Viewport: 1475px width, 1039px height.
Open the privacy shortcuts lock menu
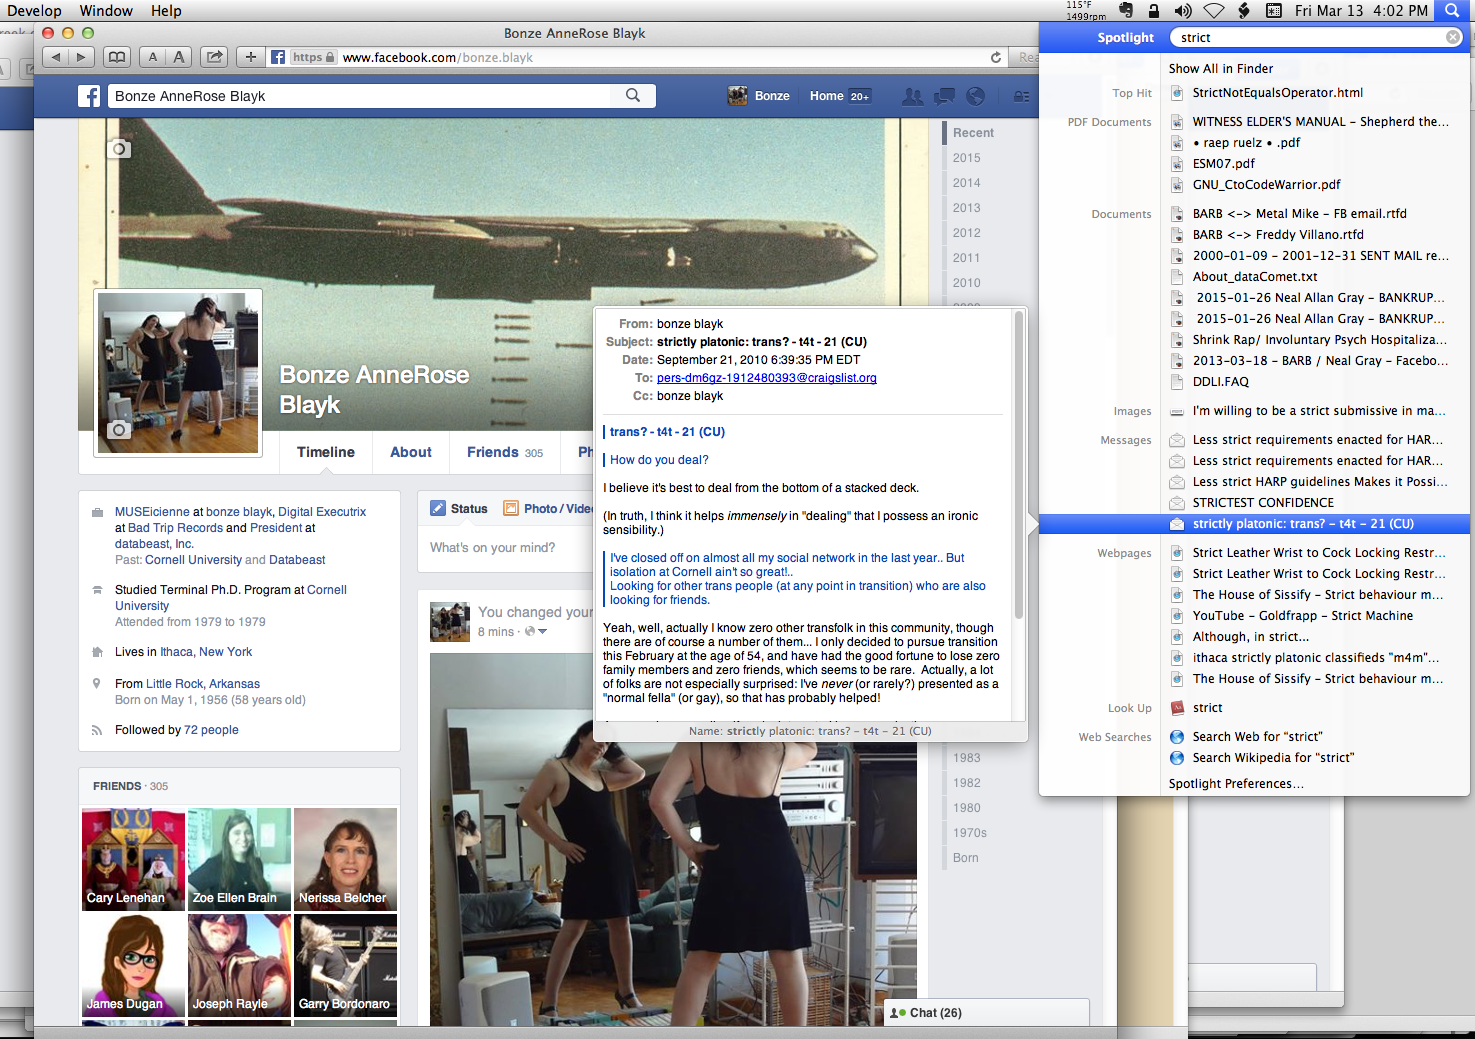point(1020,97)
